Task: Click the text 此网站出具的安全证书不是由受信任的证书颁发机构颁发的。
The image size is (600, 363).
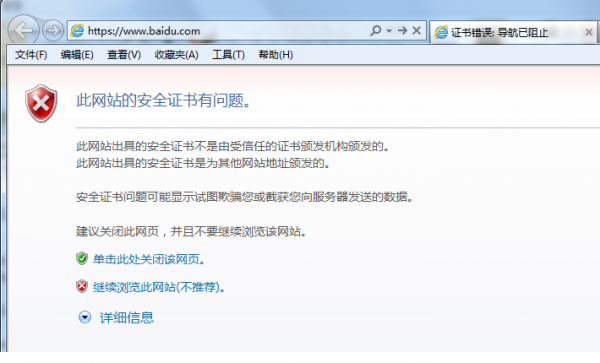Action: tap(232, 146)
